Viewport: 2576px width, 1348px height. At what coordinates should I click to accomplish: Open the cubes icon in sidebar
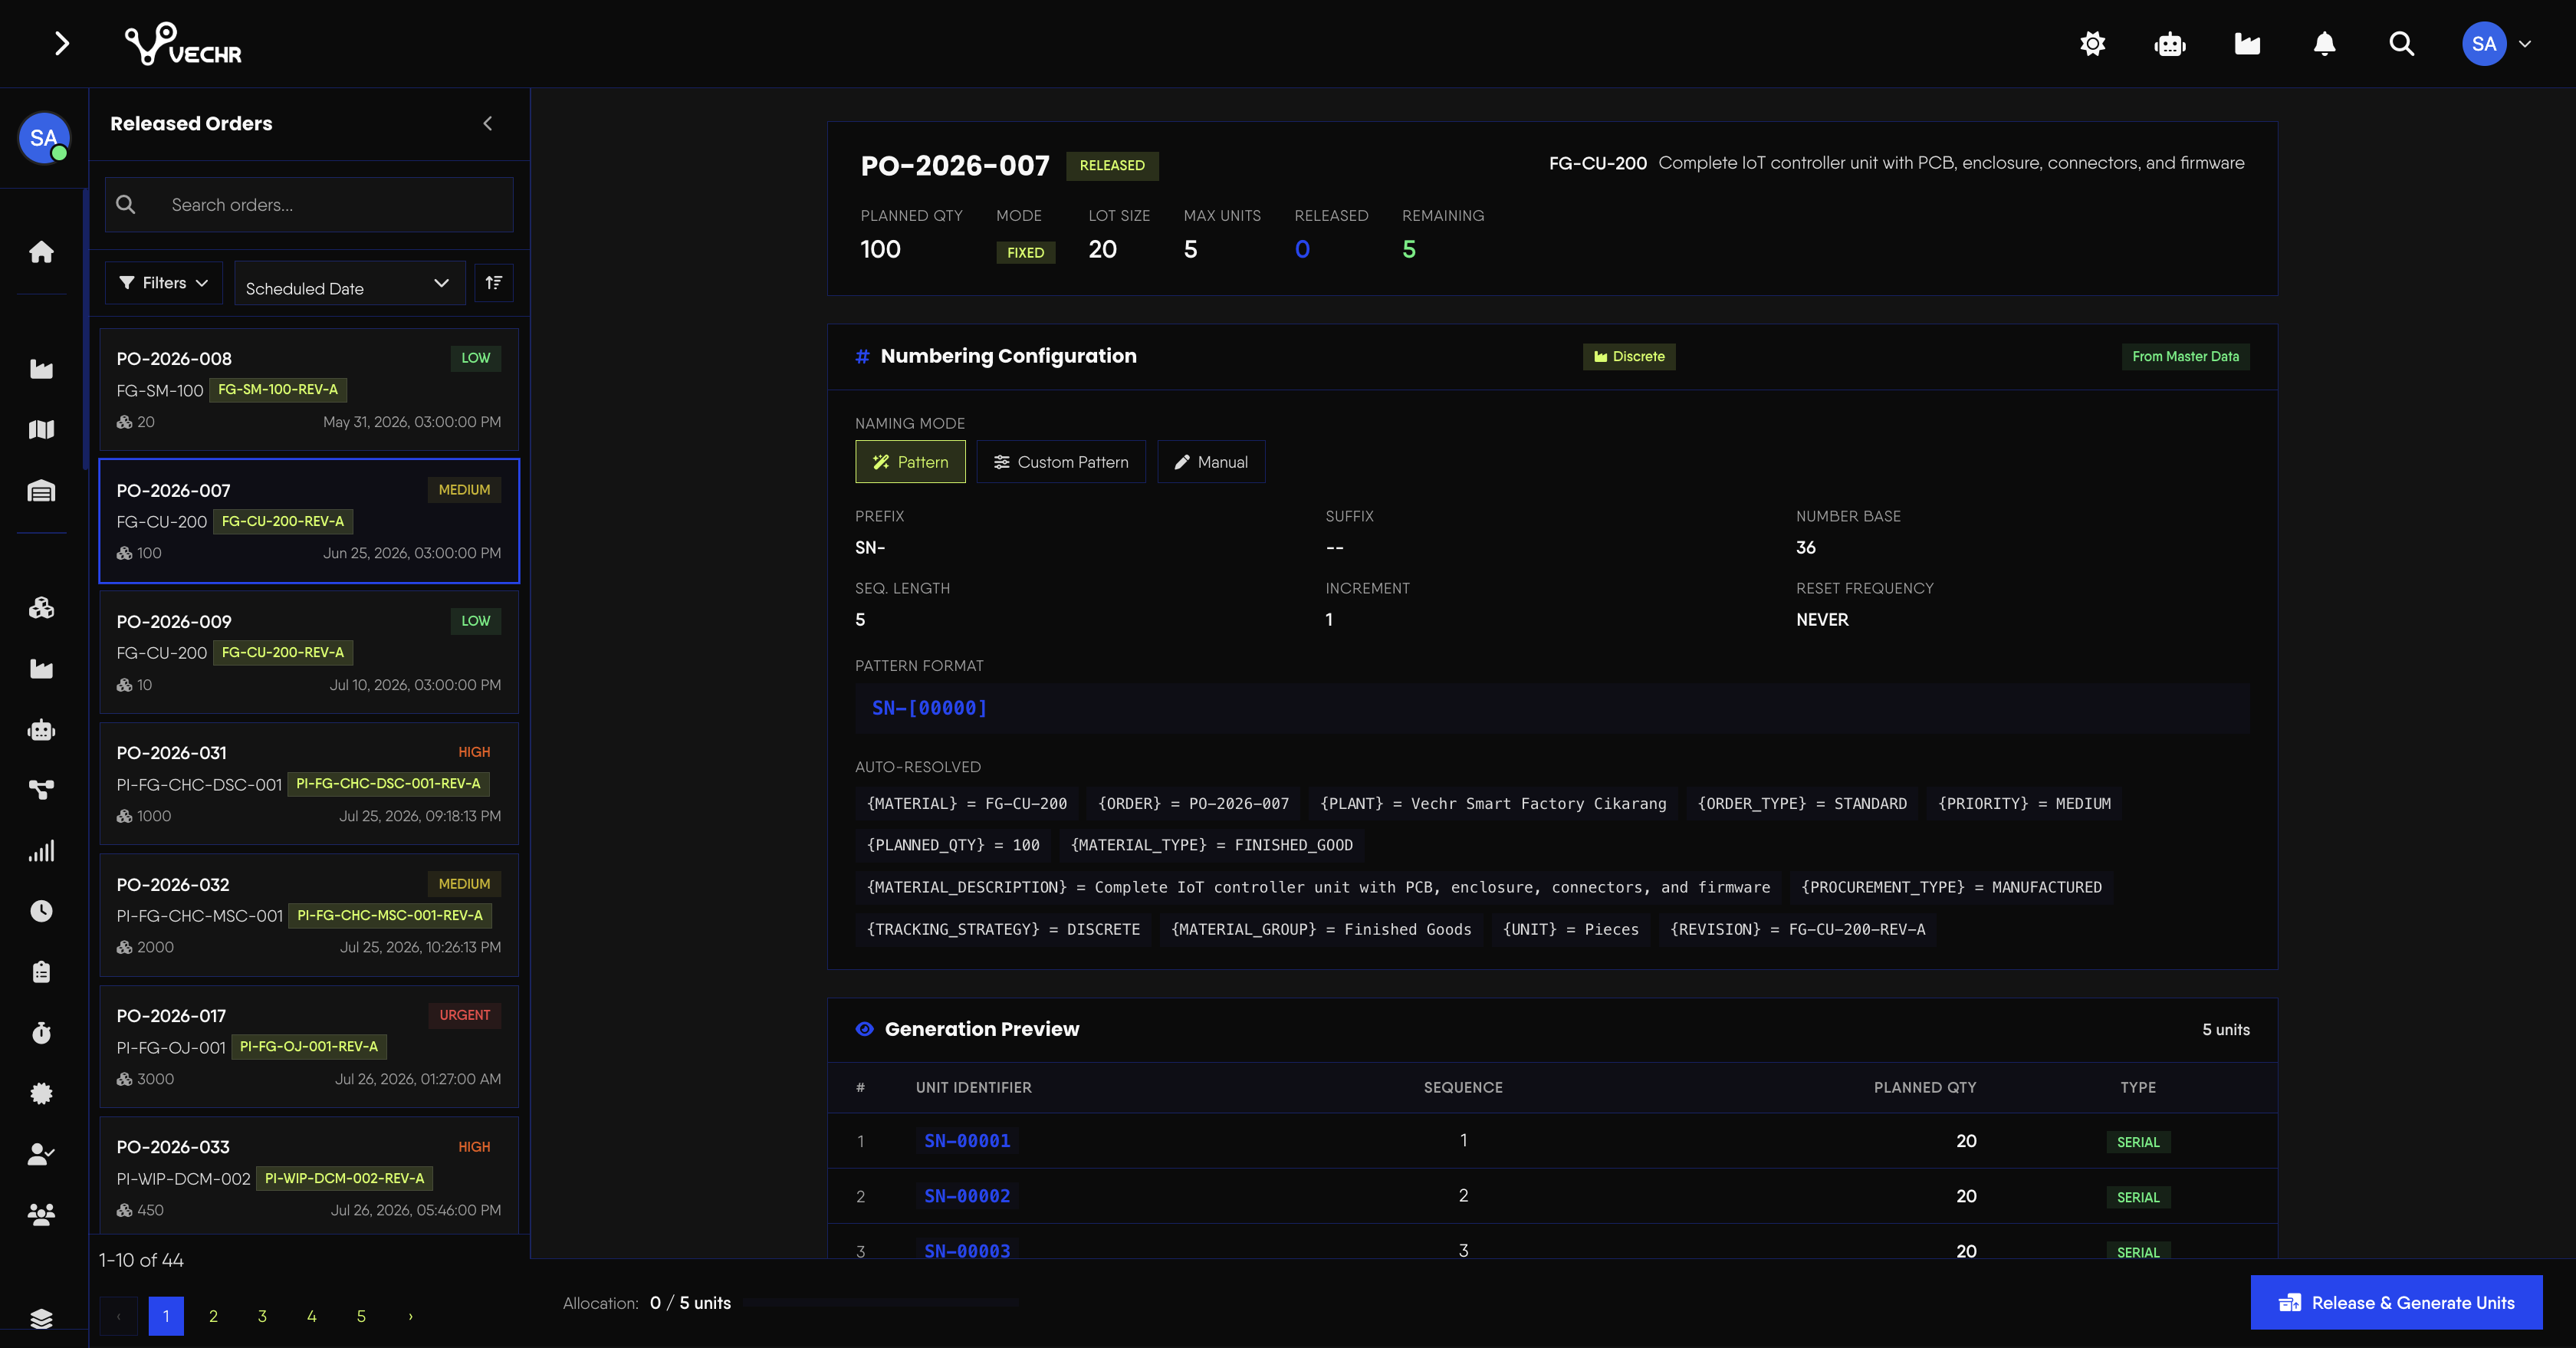(41, 608)
